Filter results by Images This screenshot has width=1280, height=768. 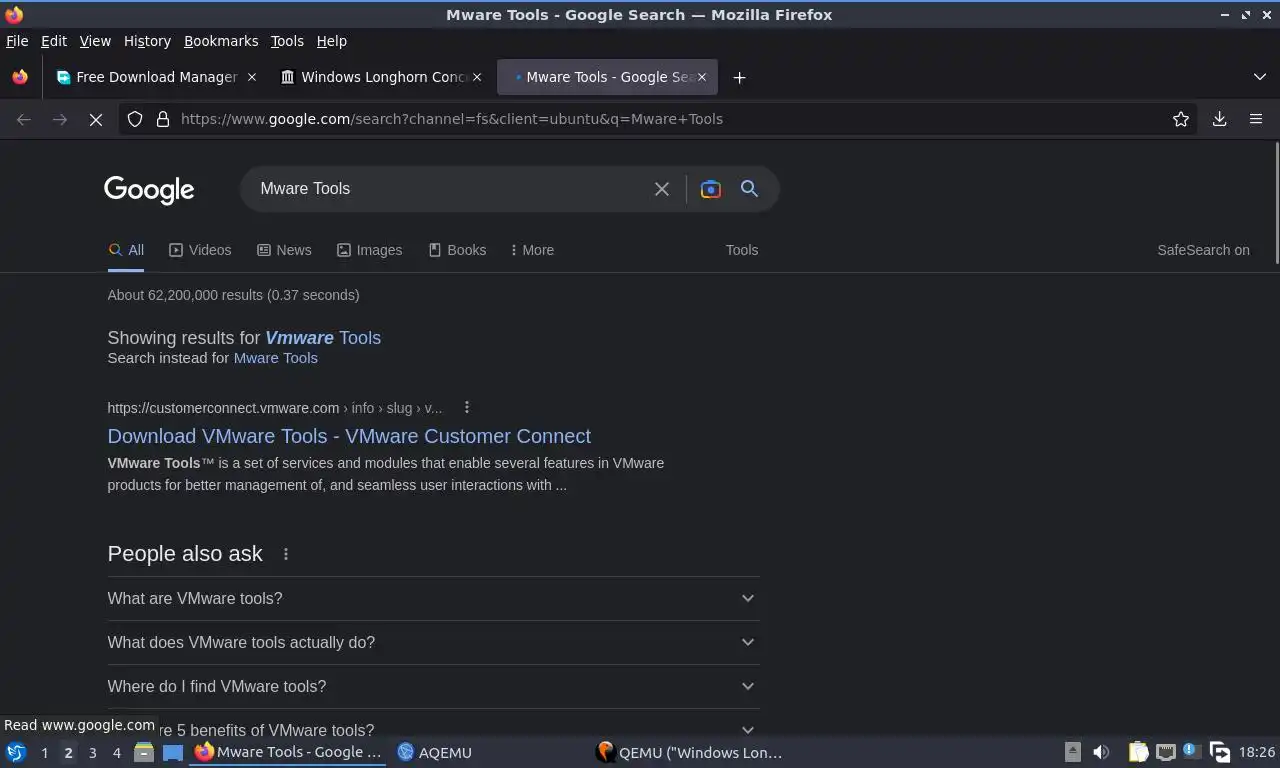(x=369, y=250)
